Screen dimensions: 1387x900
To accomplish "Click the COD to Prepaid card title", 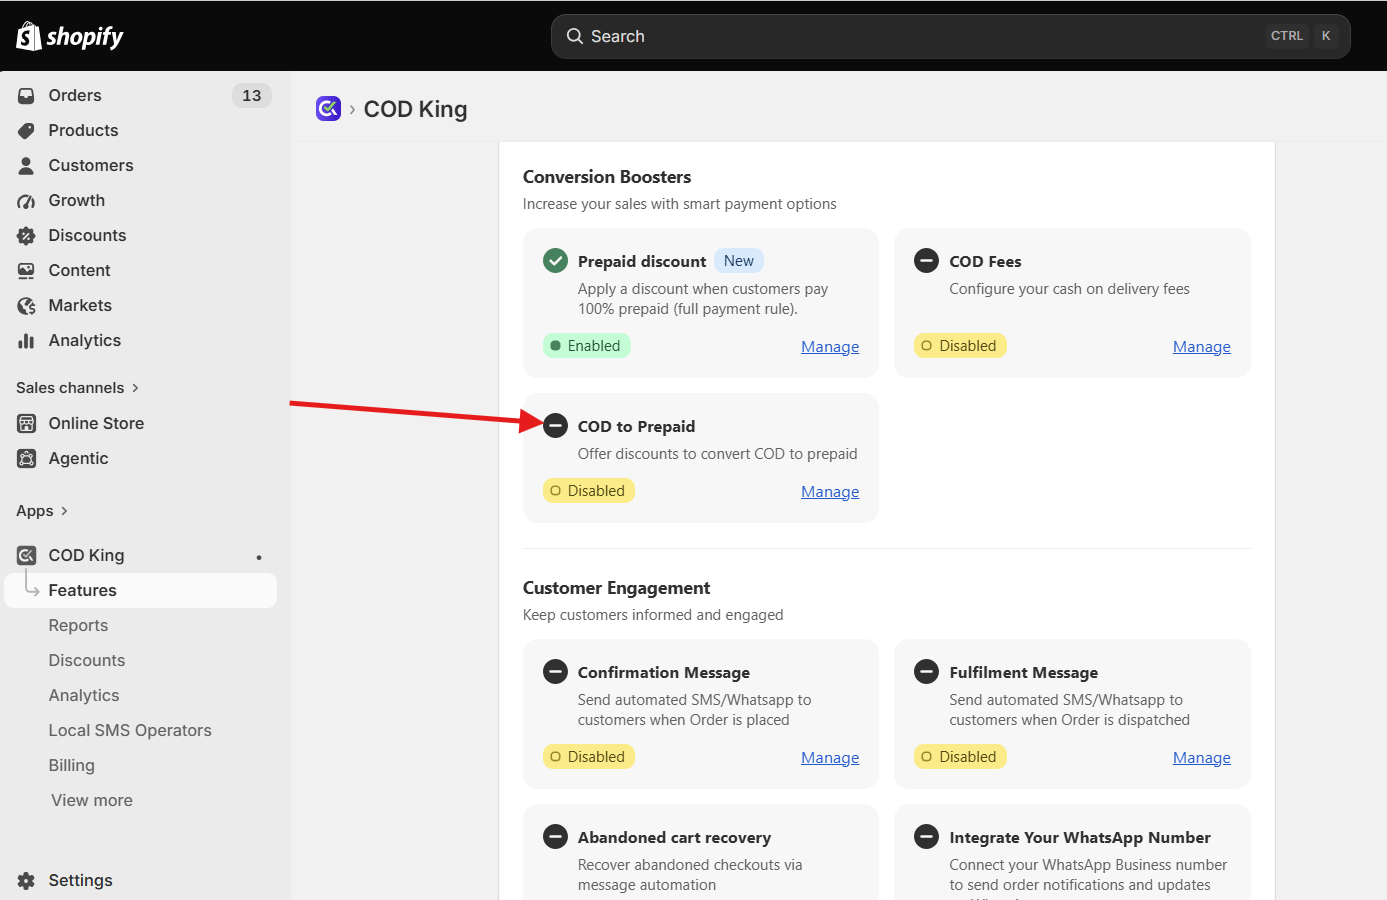I will click(637, 426).
